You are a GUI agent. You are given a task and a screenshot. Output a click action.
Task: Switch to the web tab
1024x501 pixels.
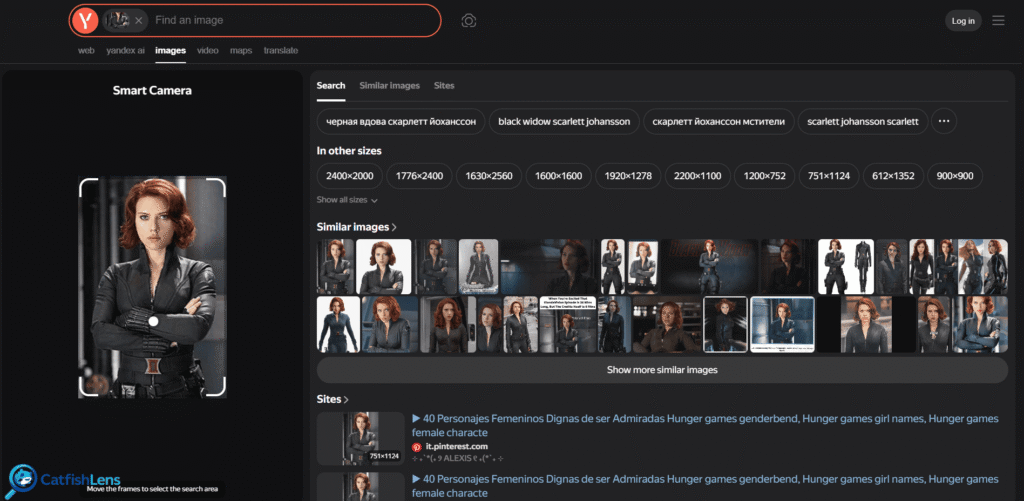(86, 50)
